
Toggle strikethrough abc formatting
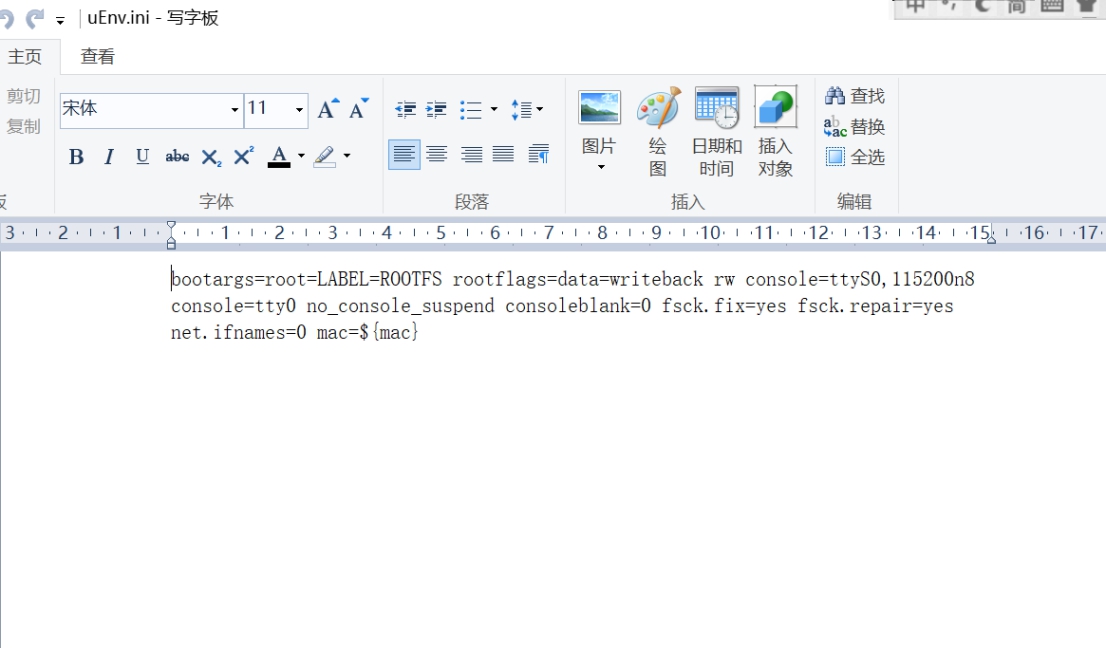tap(177, 157)
